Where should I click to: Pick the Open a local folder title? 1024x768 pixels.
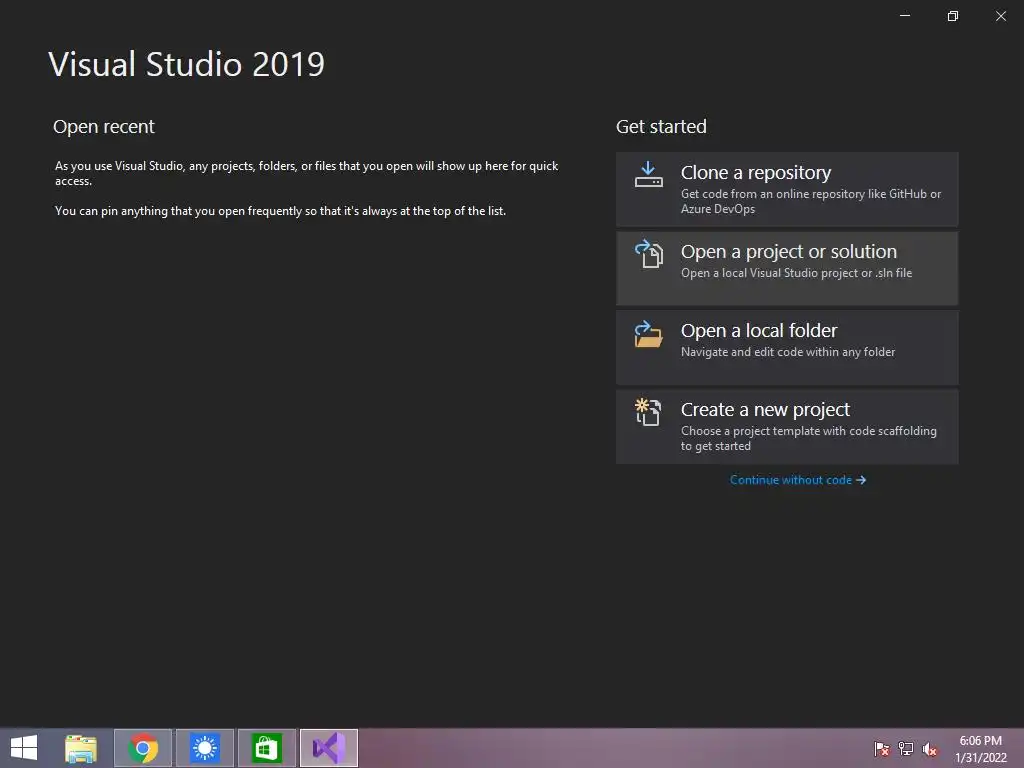point(759,330)
